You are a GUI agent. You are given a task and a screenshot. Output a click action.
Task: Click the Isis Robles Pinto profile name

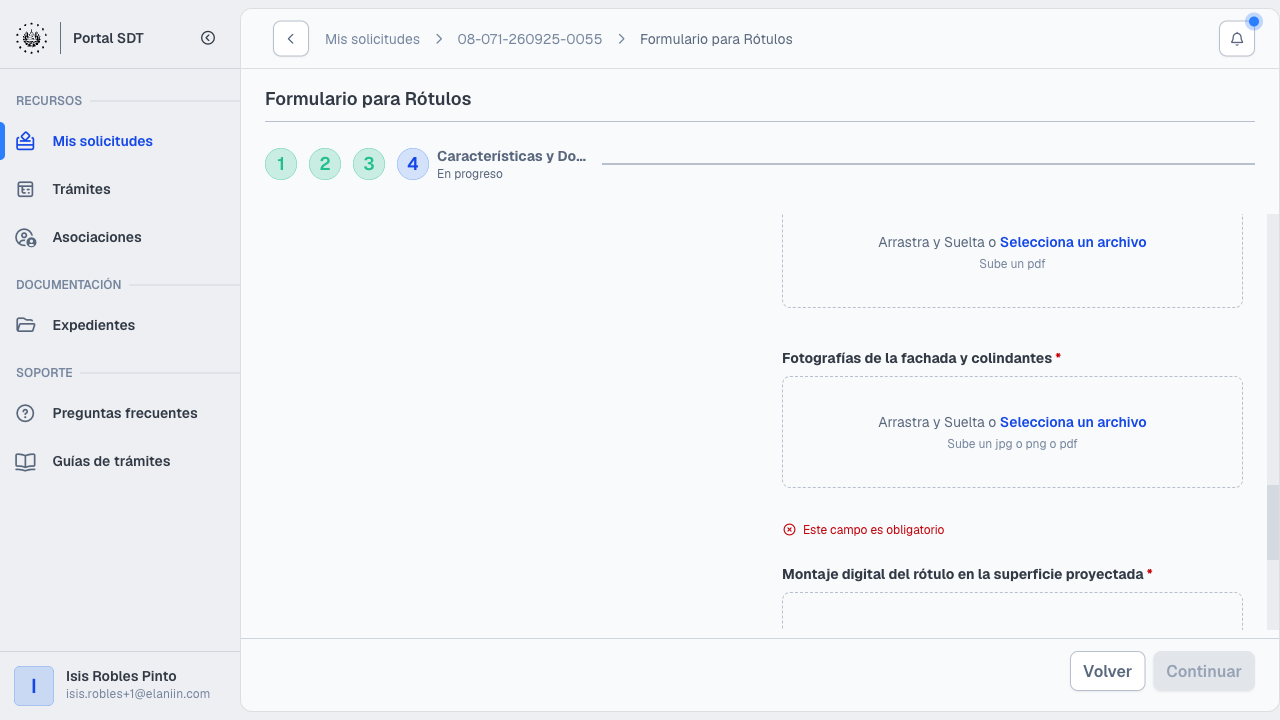tap(121, 676)
